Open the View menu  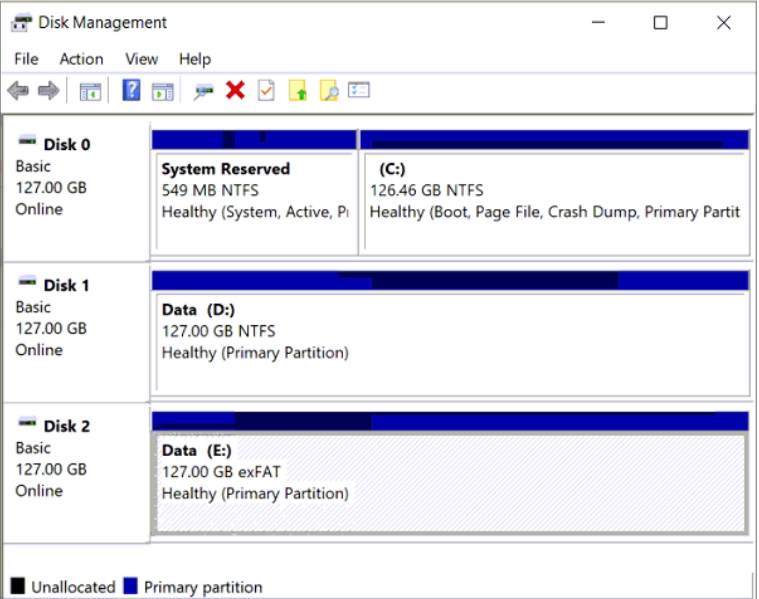pos(142,59)
